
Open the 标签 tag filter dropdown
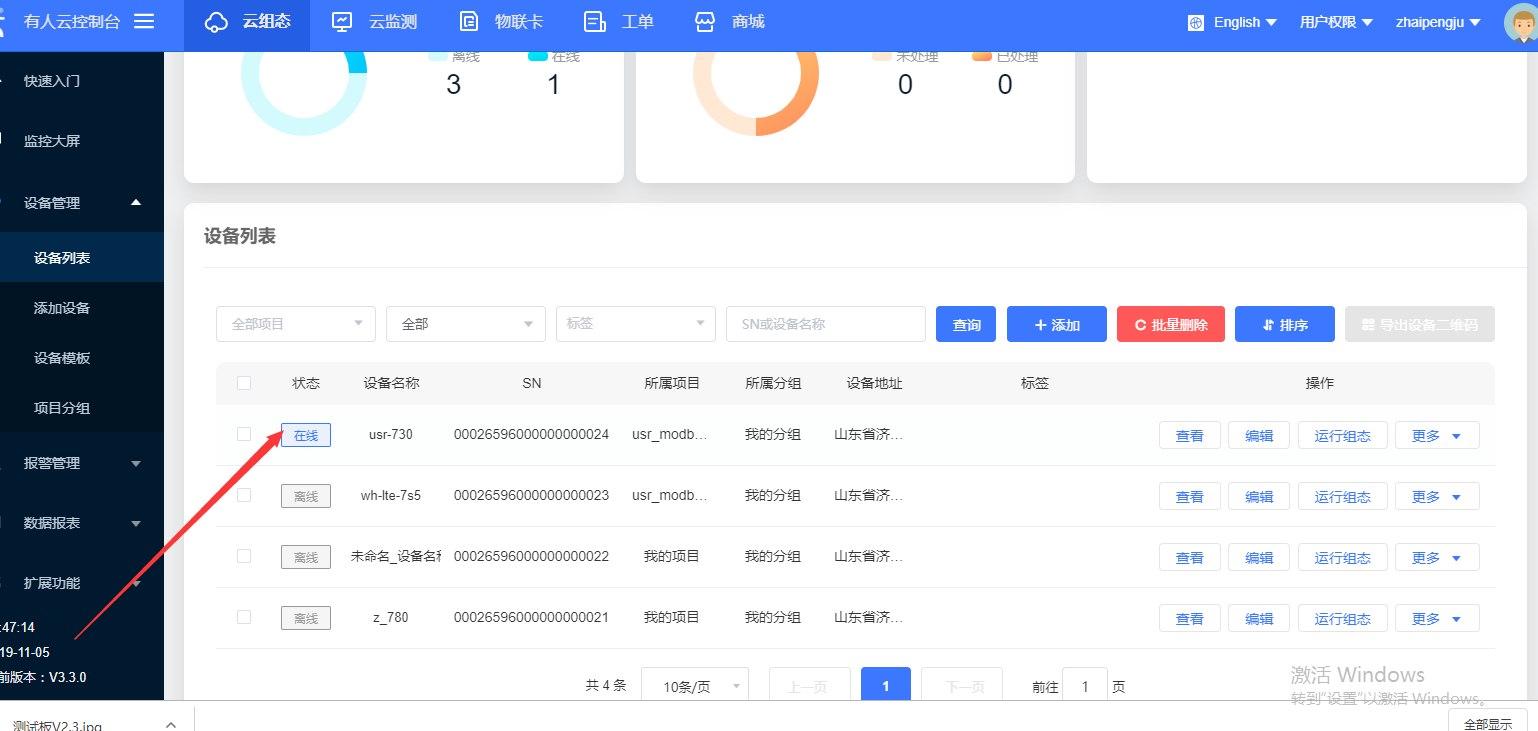(x=635, y=324)
